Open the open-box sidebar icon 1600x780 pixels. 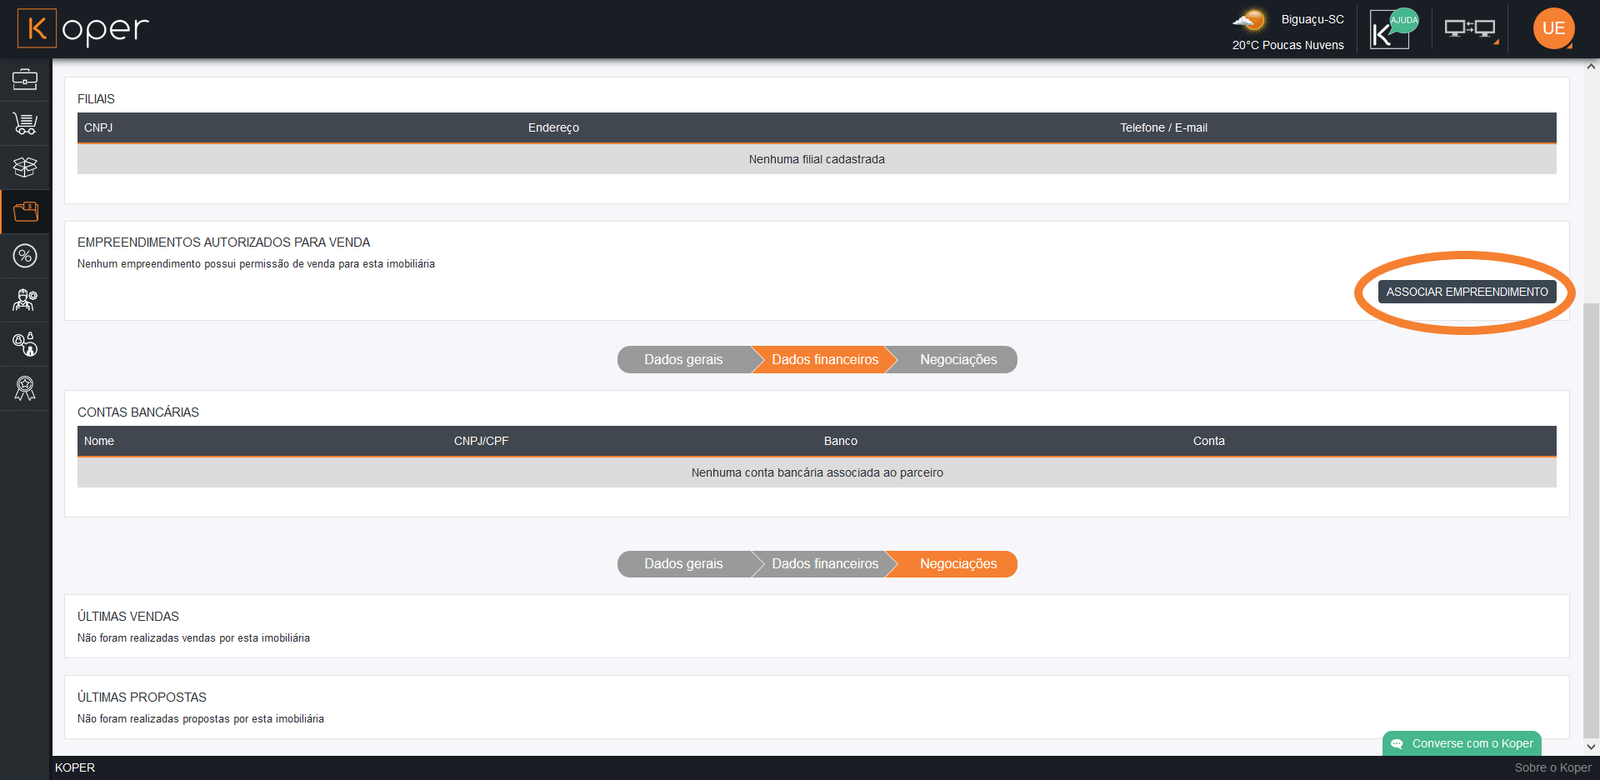tap(25, 167)
